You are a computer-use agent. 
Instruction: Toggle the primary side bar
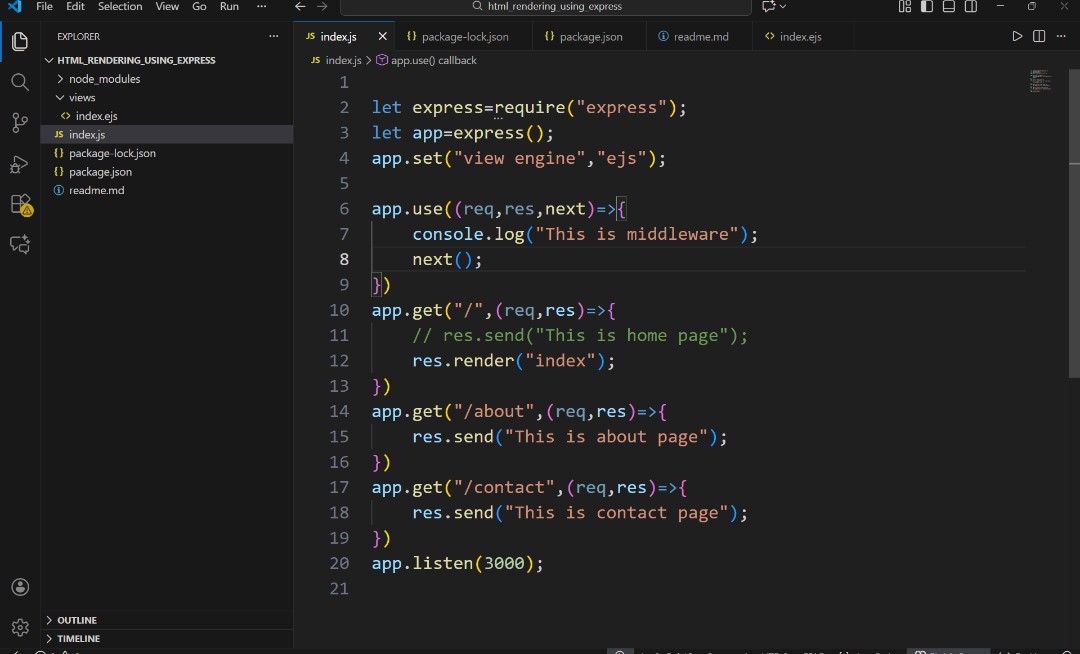pos(926,6)
